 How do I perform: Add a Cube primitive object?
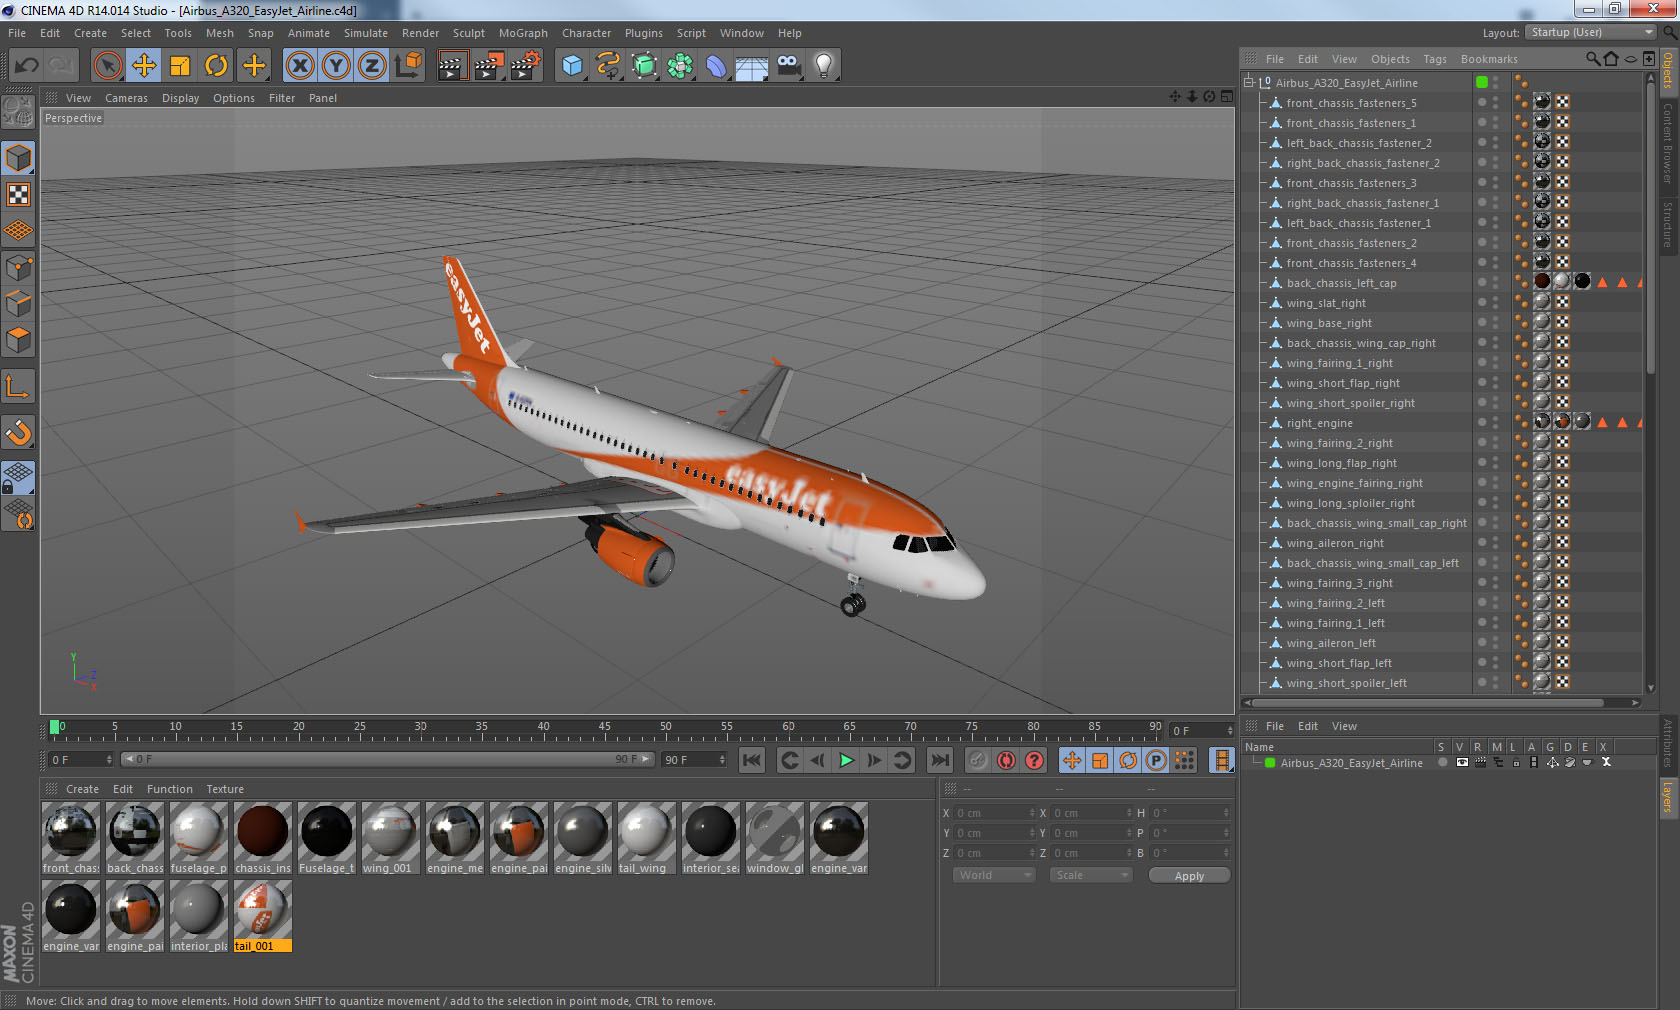pyautogui.click(x=572, y=66)
